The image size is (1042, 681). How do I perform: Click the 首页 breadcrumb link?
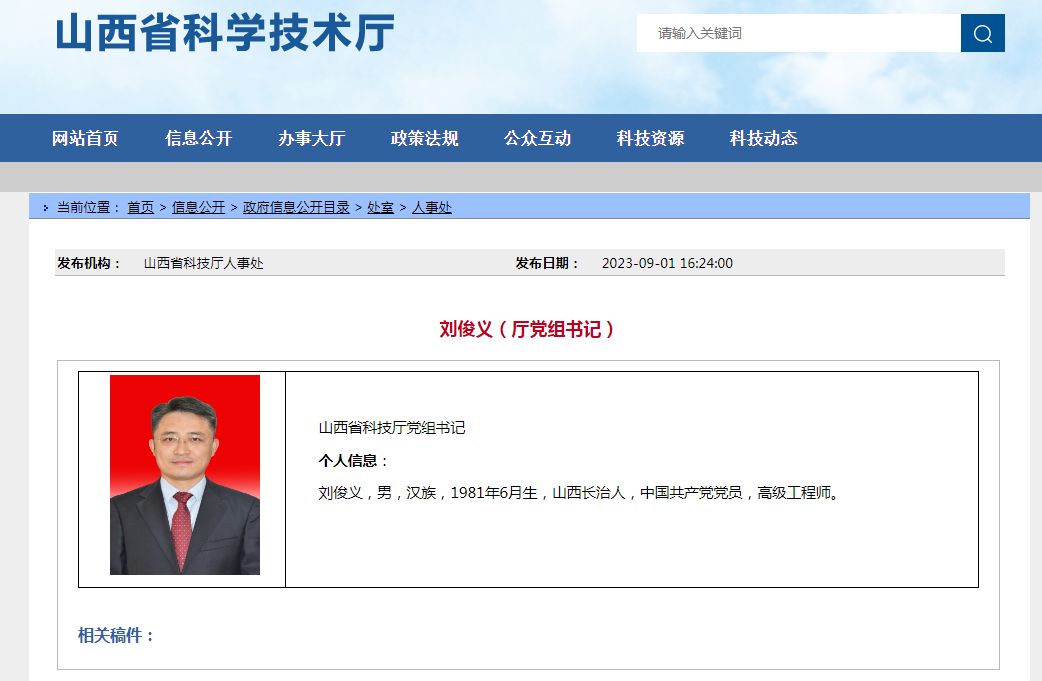[139, 209]
